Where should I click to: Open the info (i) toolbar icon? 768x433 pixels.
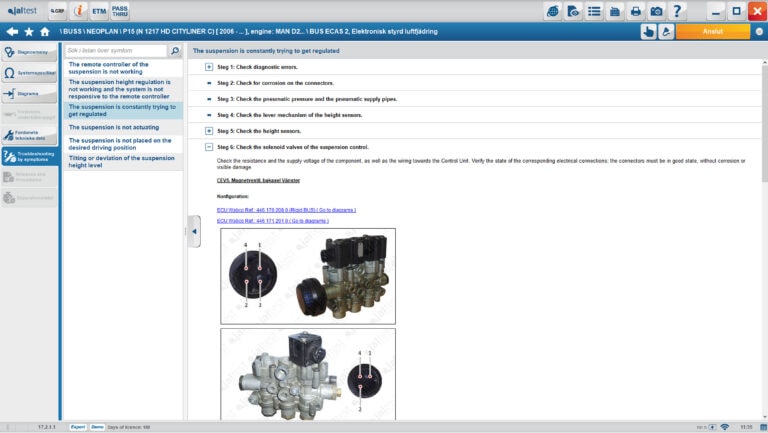(78, 11)
